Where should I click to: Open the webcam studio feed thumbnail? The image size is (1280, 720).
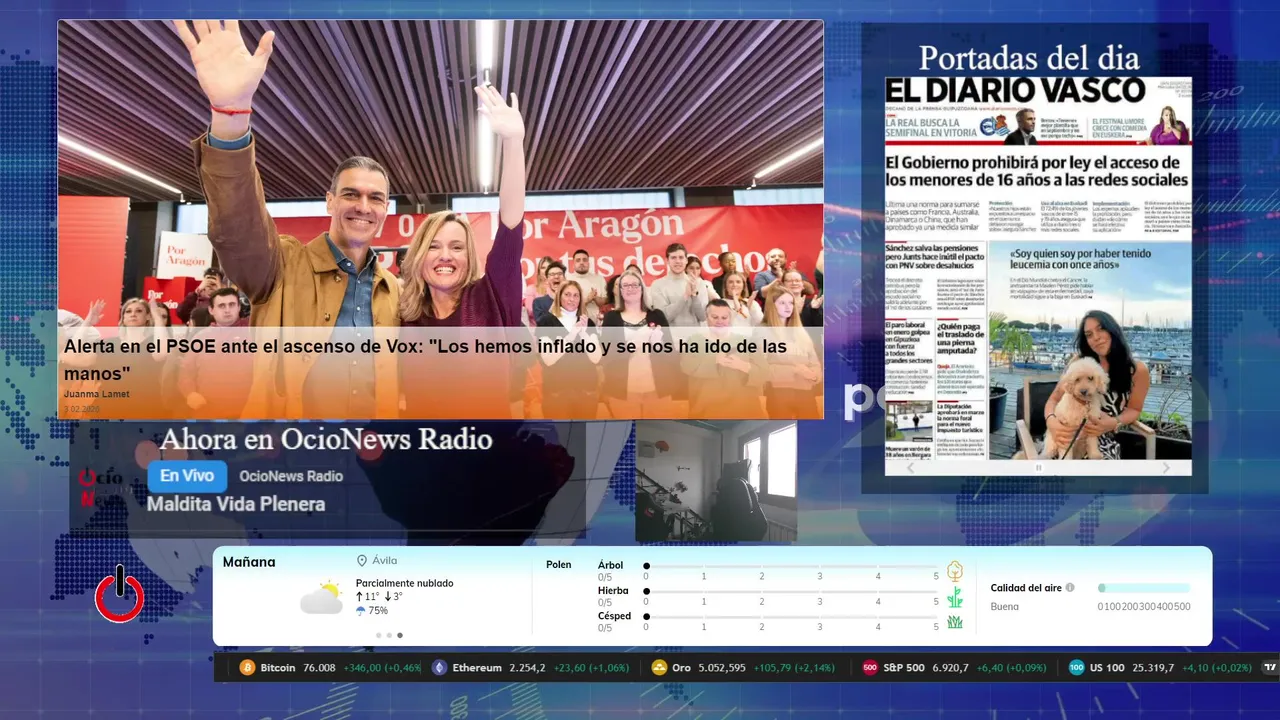pos(716,482)
